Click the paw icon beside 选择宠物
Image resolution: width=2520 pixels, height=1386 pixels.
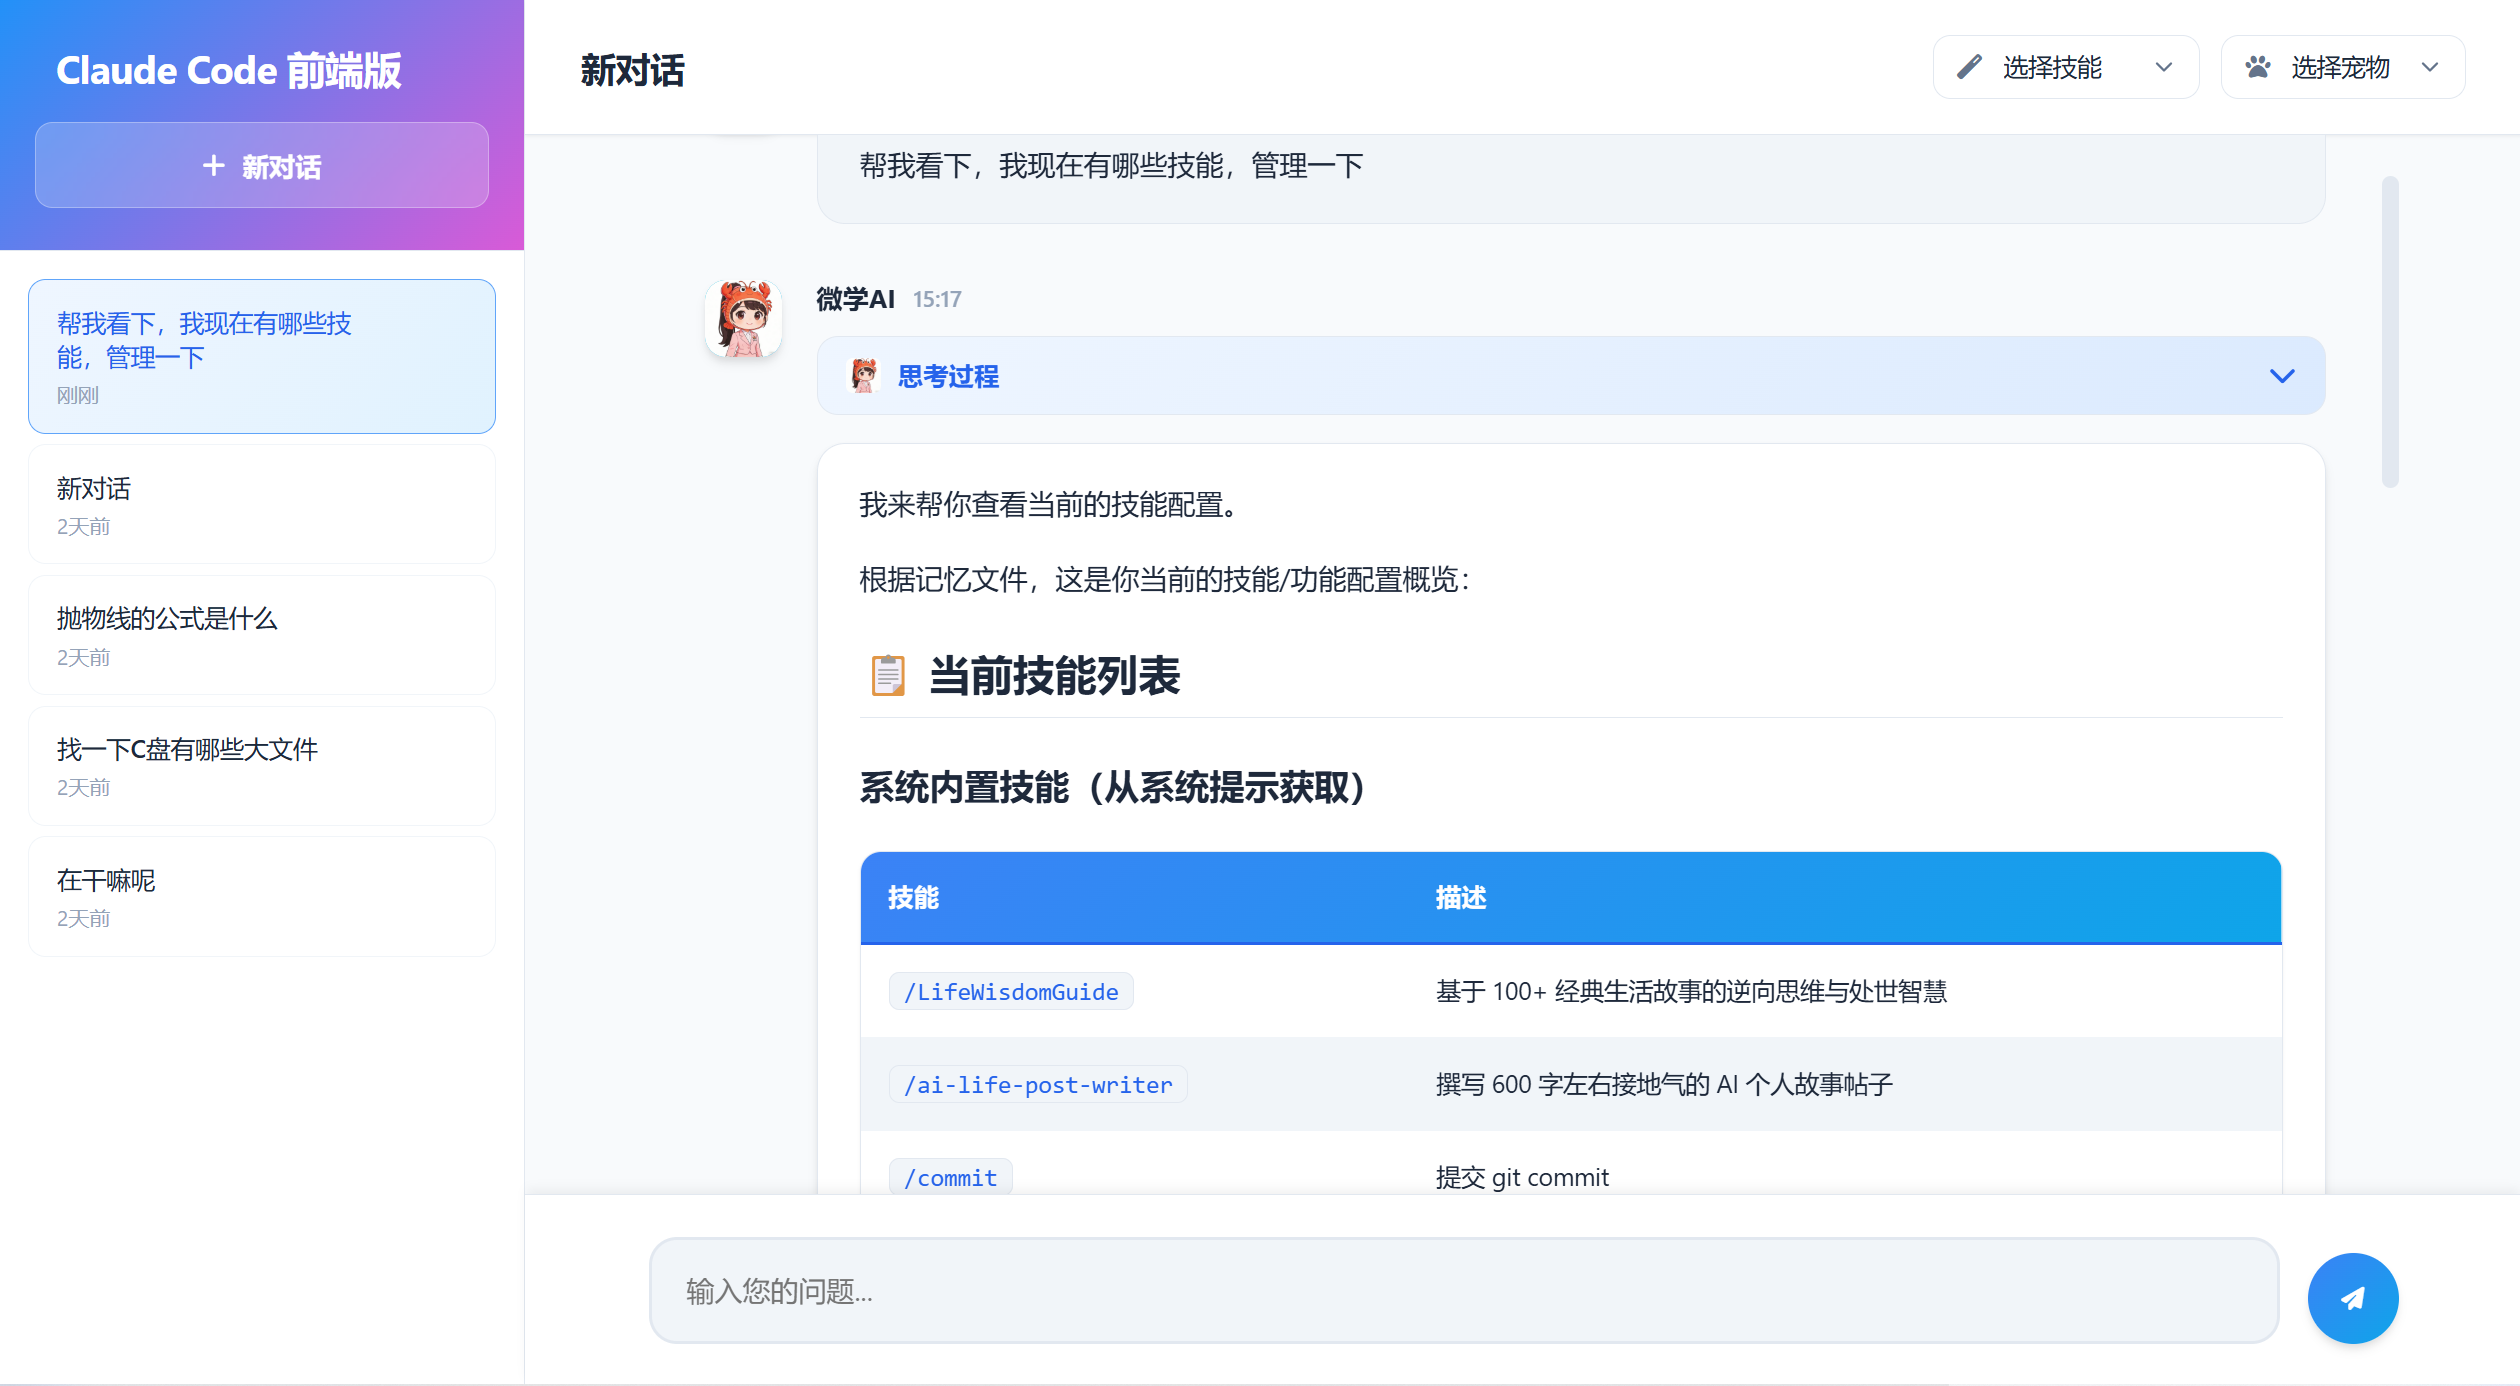[2257, 67]
